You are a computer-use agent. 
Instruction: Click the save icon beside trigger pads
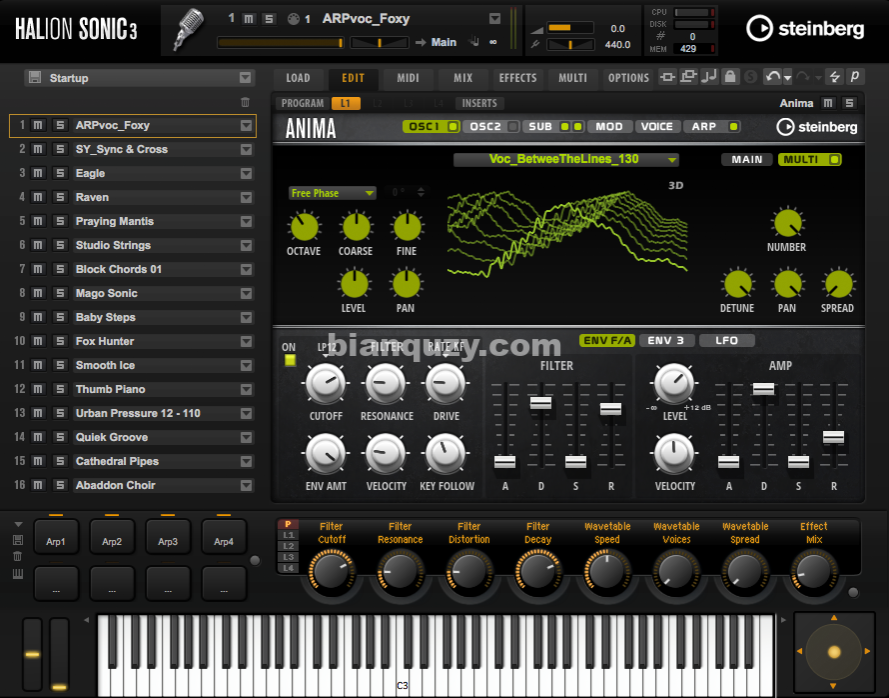click(18, 540)
